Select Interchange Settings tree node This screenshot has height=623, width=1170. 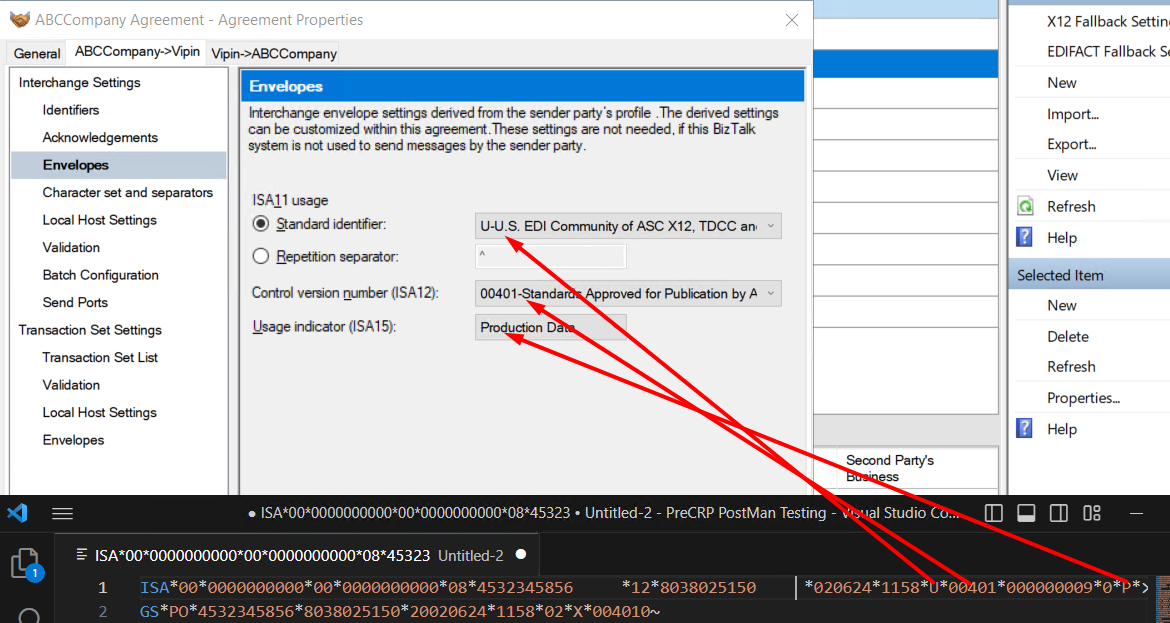click(79, 82)
